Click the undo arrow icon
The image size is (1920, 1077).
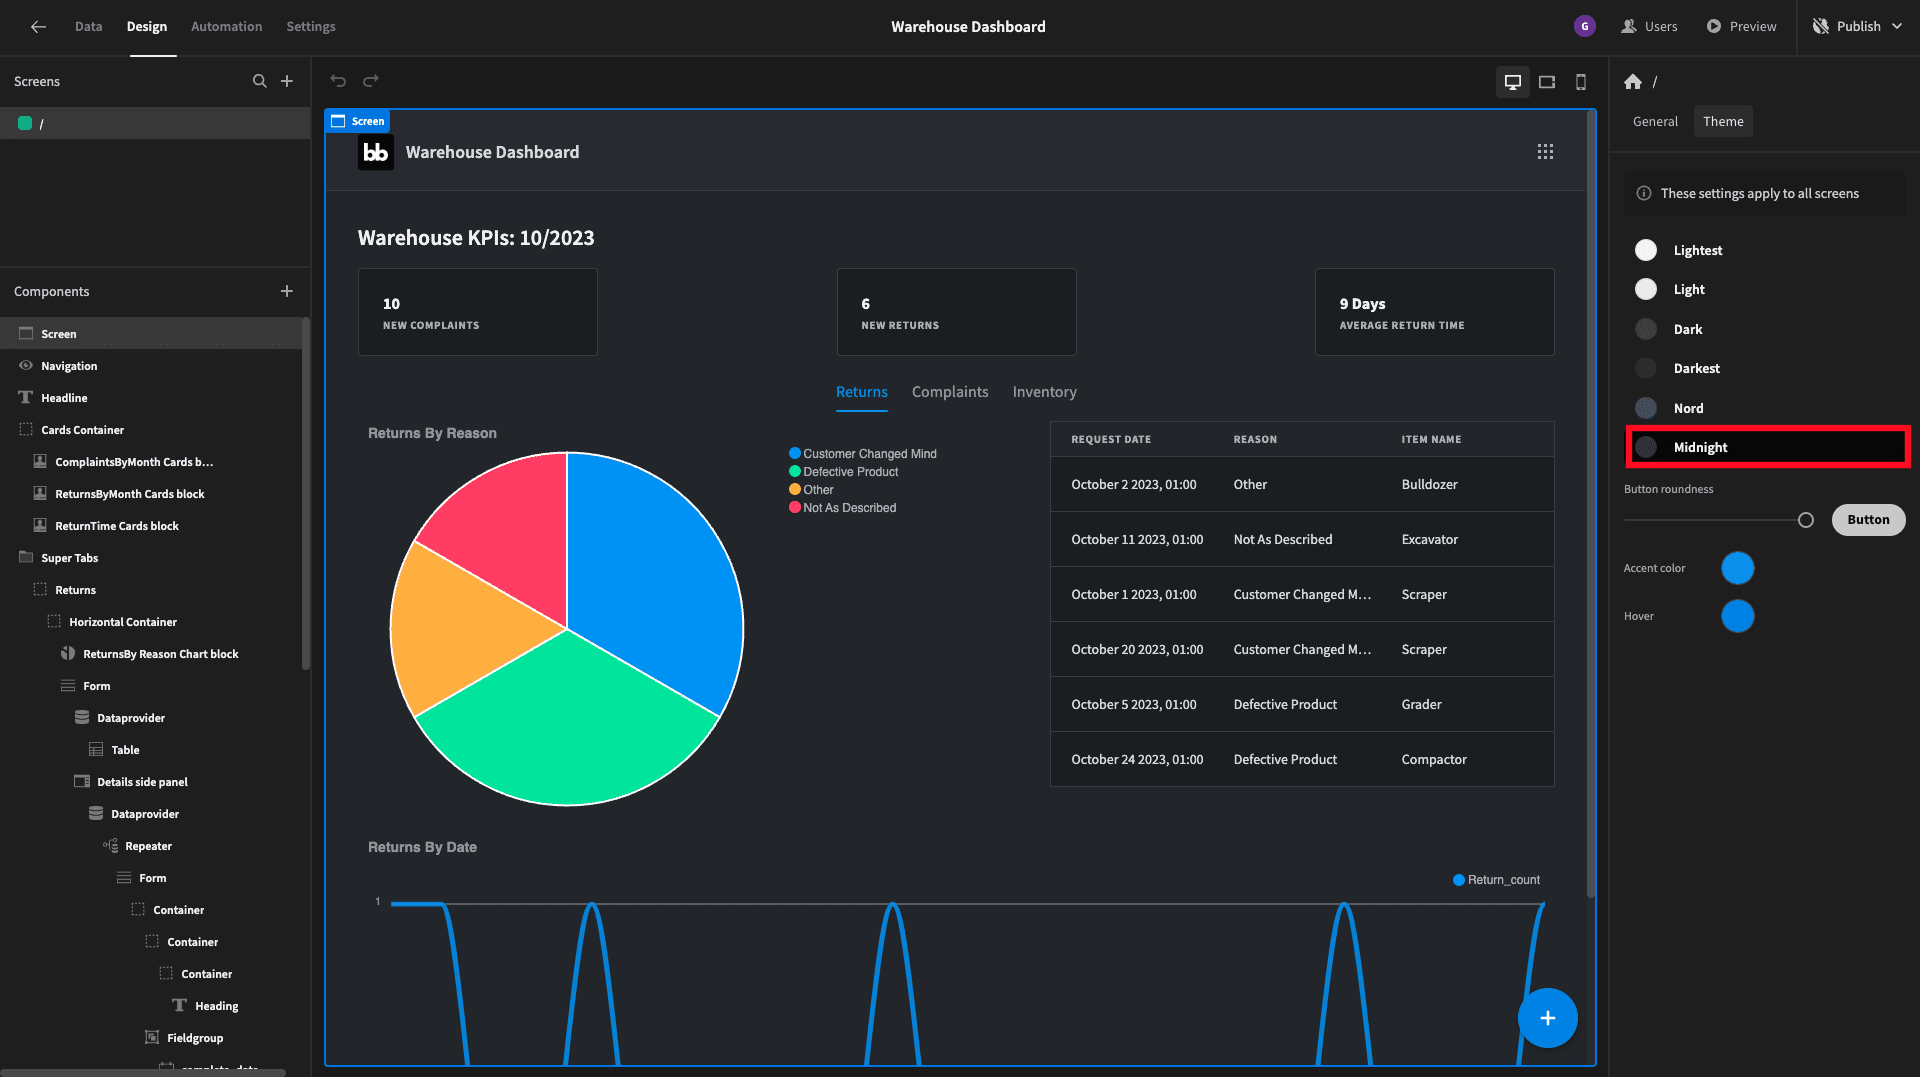click(338, 81)
